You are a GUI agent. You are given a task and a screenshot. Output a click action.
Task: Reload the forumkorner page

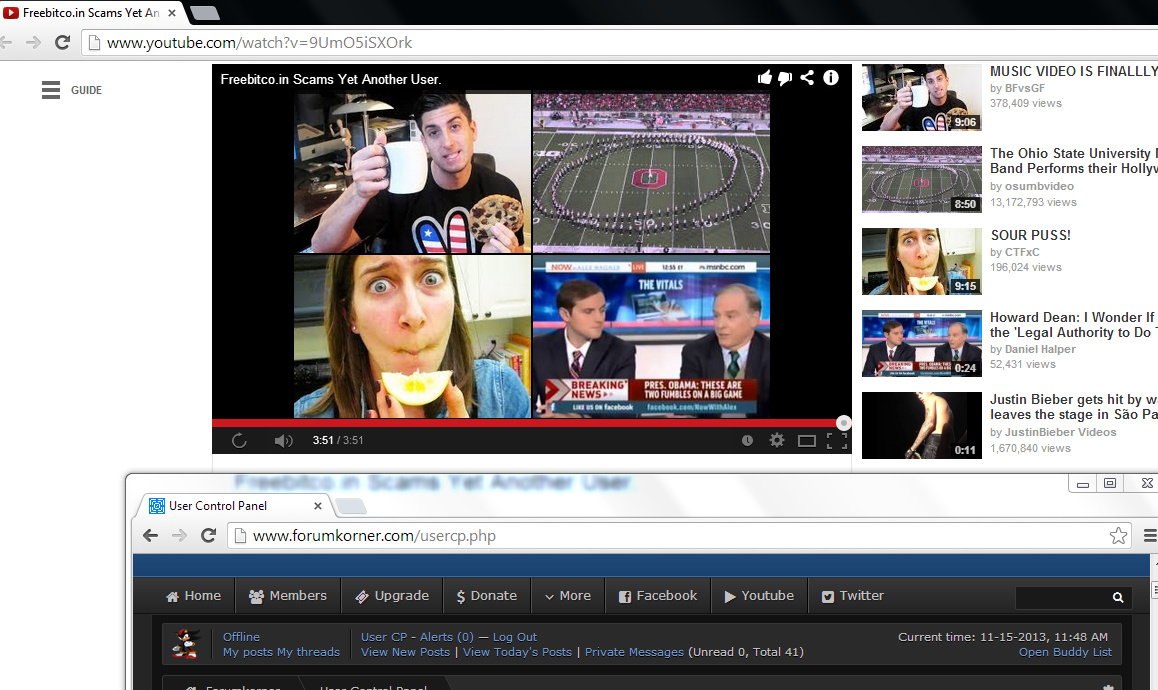click(208, 536)
